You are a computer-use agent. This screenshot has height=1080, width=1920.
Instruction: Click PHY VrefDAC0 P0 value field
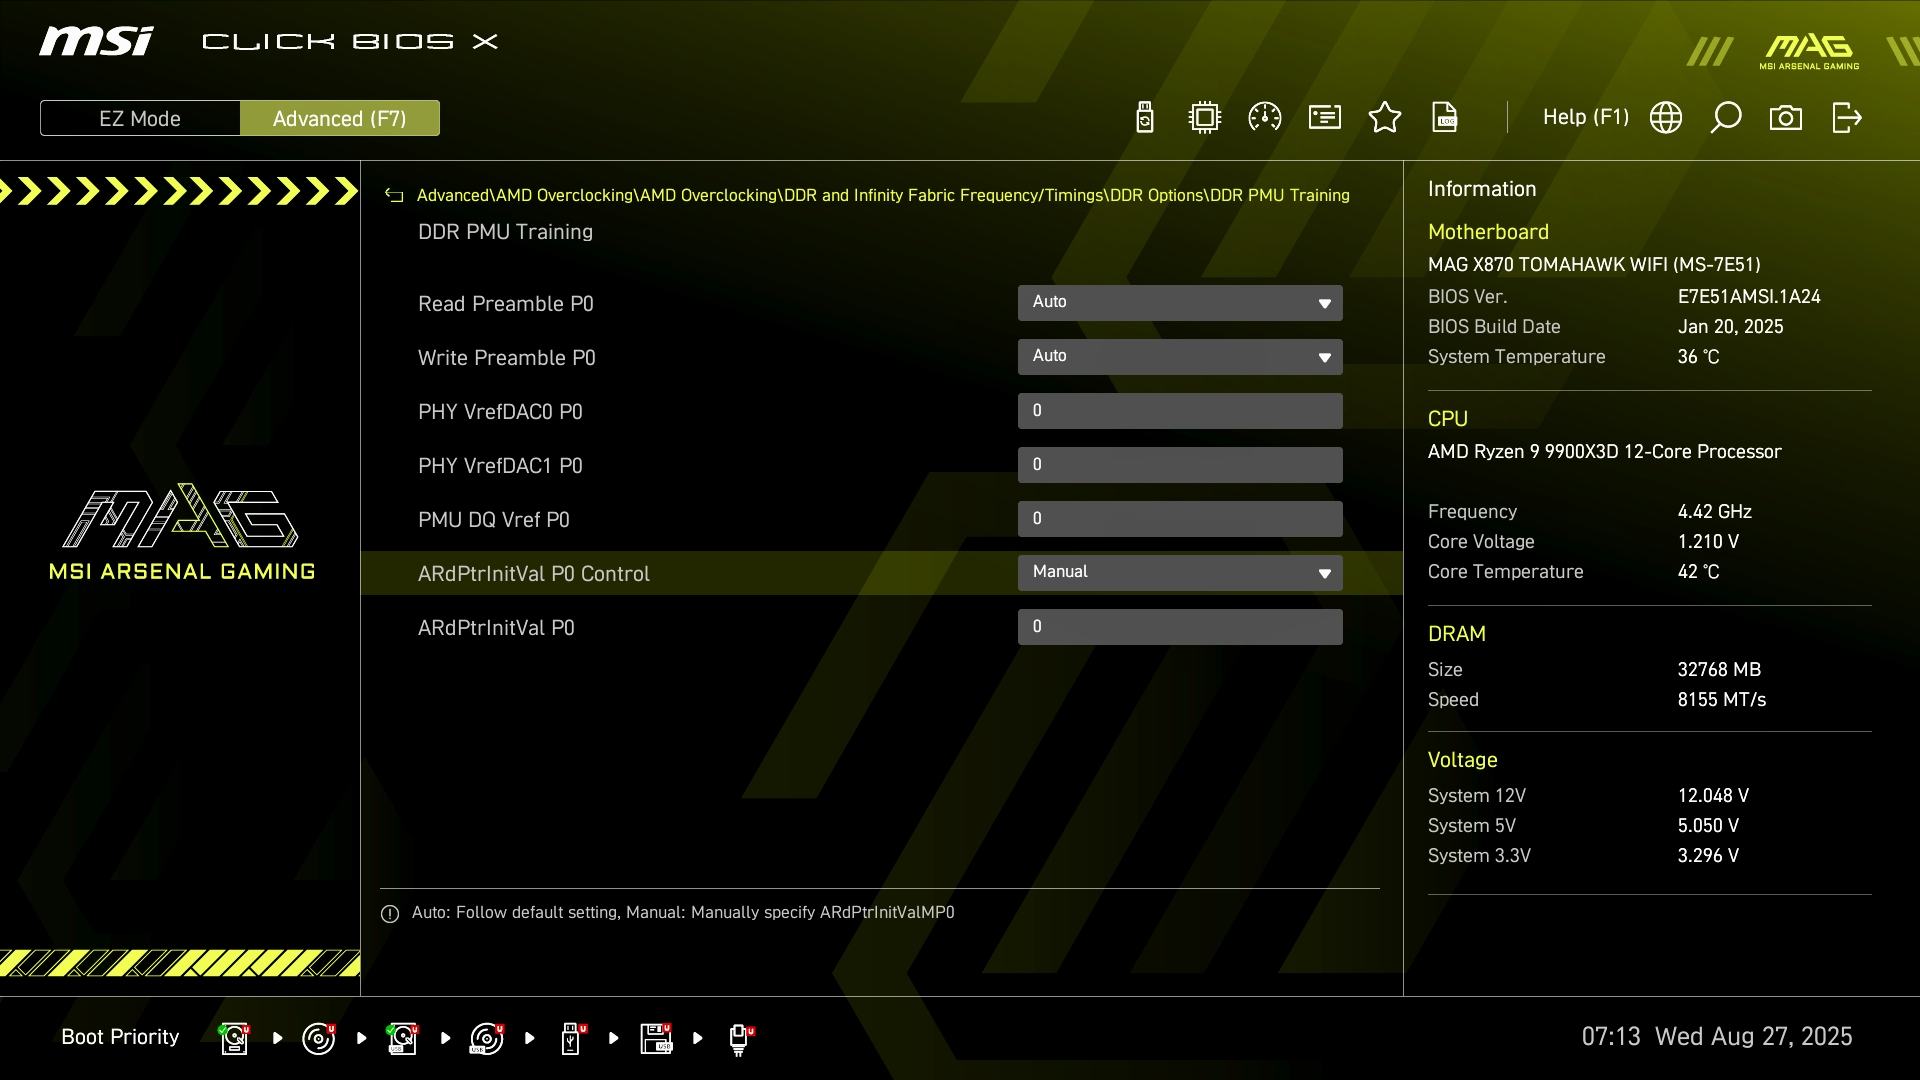pyautogui.click(x=1180, y=411)
